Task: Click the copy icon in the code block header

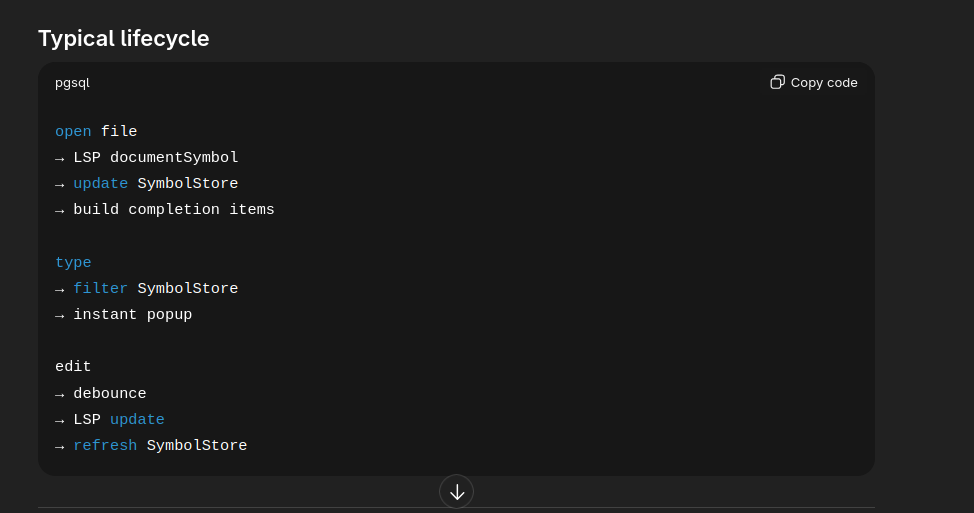Action: pyautogui.click(x=777, y=82)
